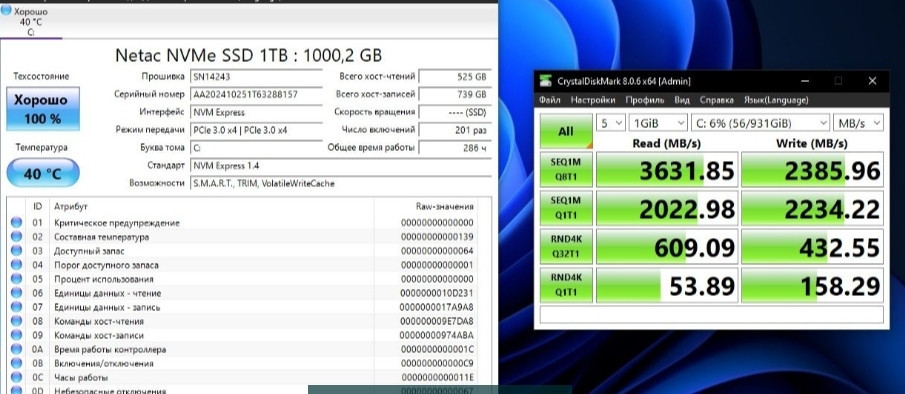The width and height of the screenshot is (905, 394).
Task: Select the sequential read result 3631.85
Action: 667,170
